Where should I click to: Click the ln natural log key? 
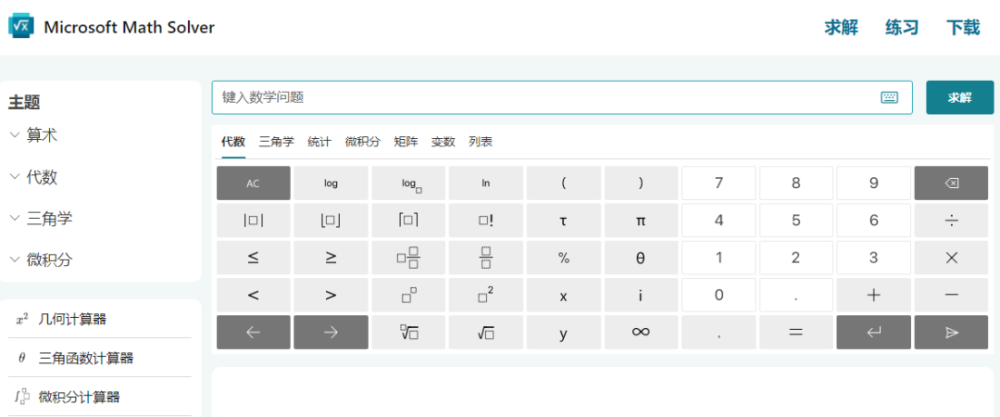tap(486, 183)
